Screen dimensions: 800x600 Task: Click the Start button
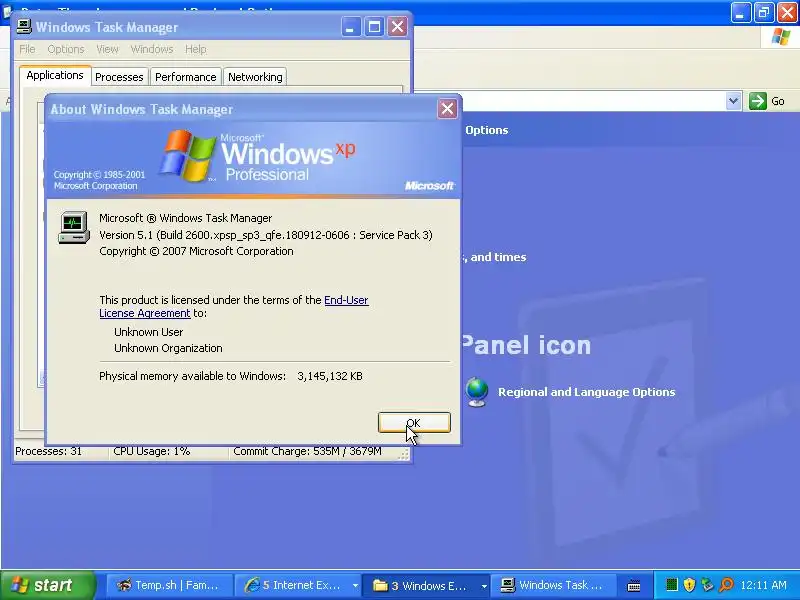47,585
